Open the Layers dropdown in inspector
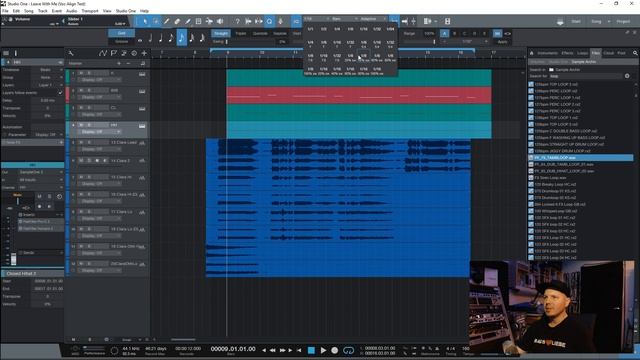640x360 pixels. [48, 85]
